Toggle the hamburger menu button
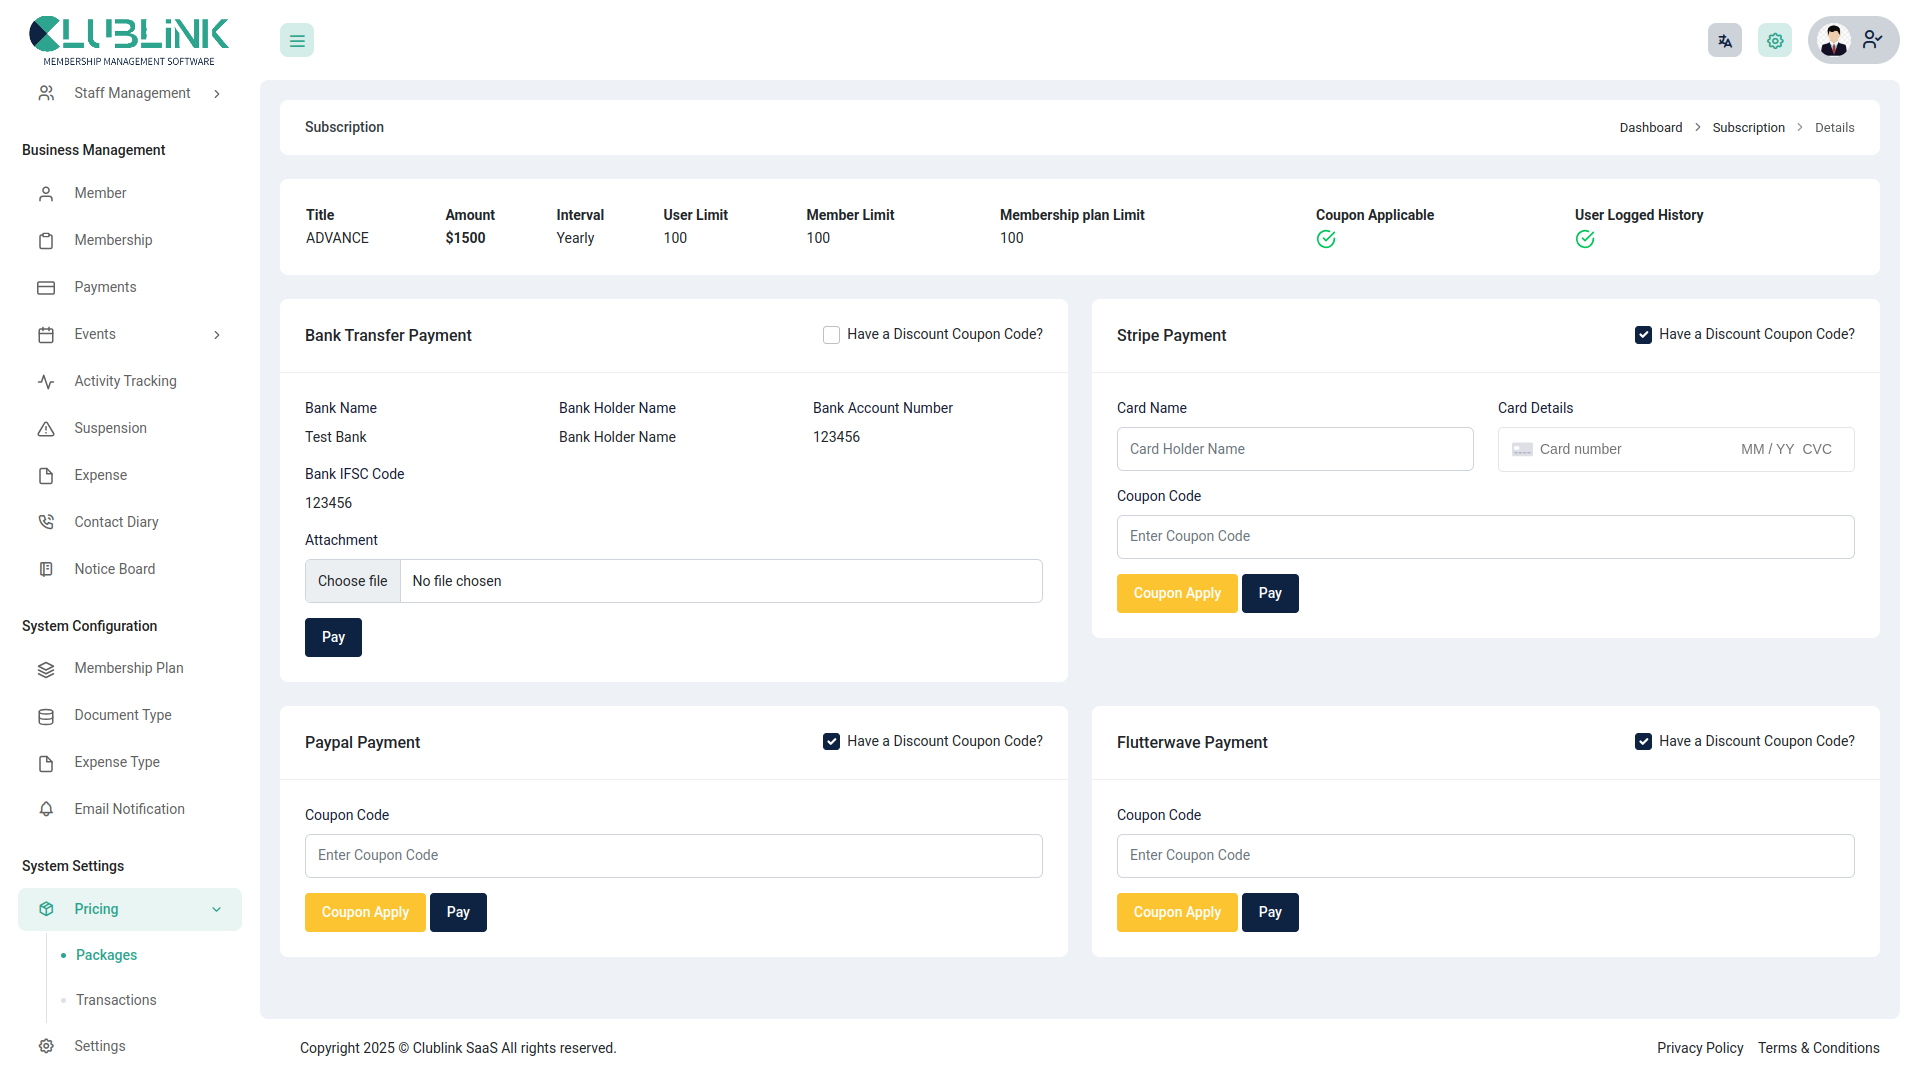Image resolution: width=1920 pixels, height=1080 pixels. pyautogui.click(x=296, y=40)
